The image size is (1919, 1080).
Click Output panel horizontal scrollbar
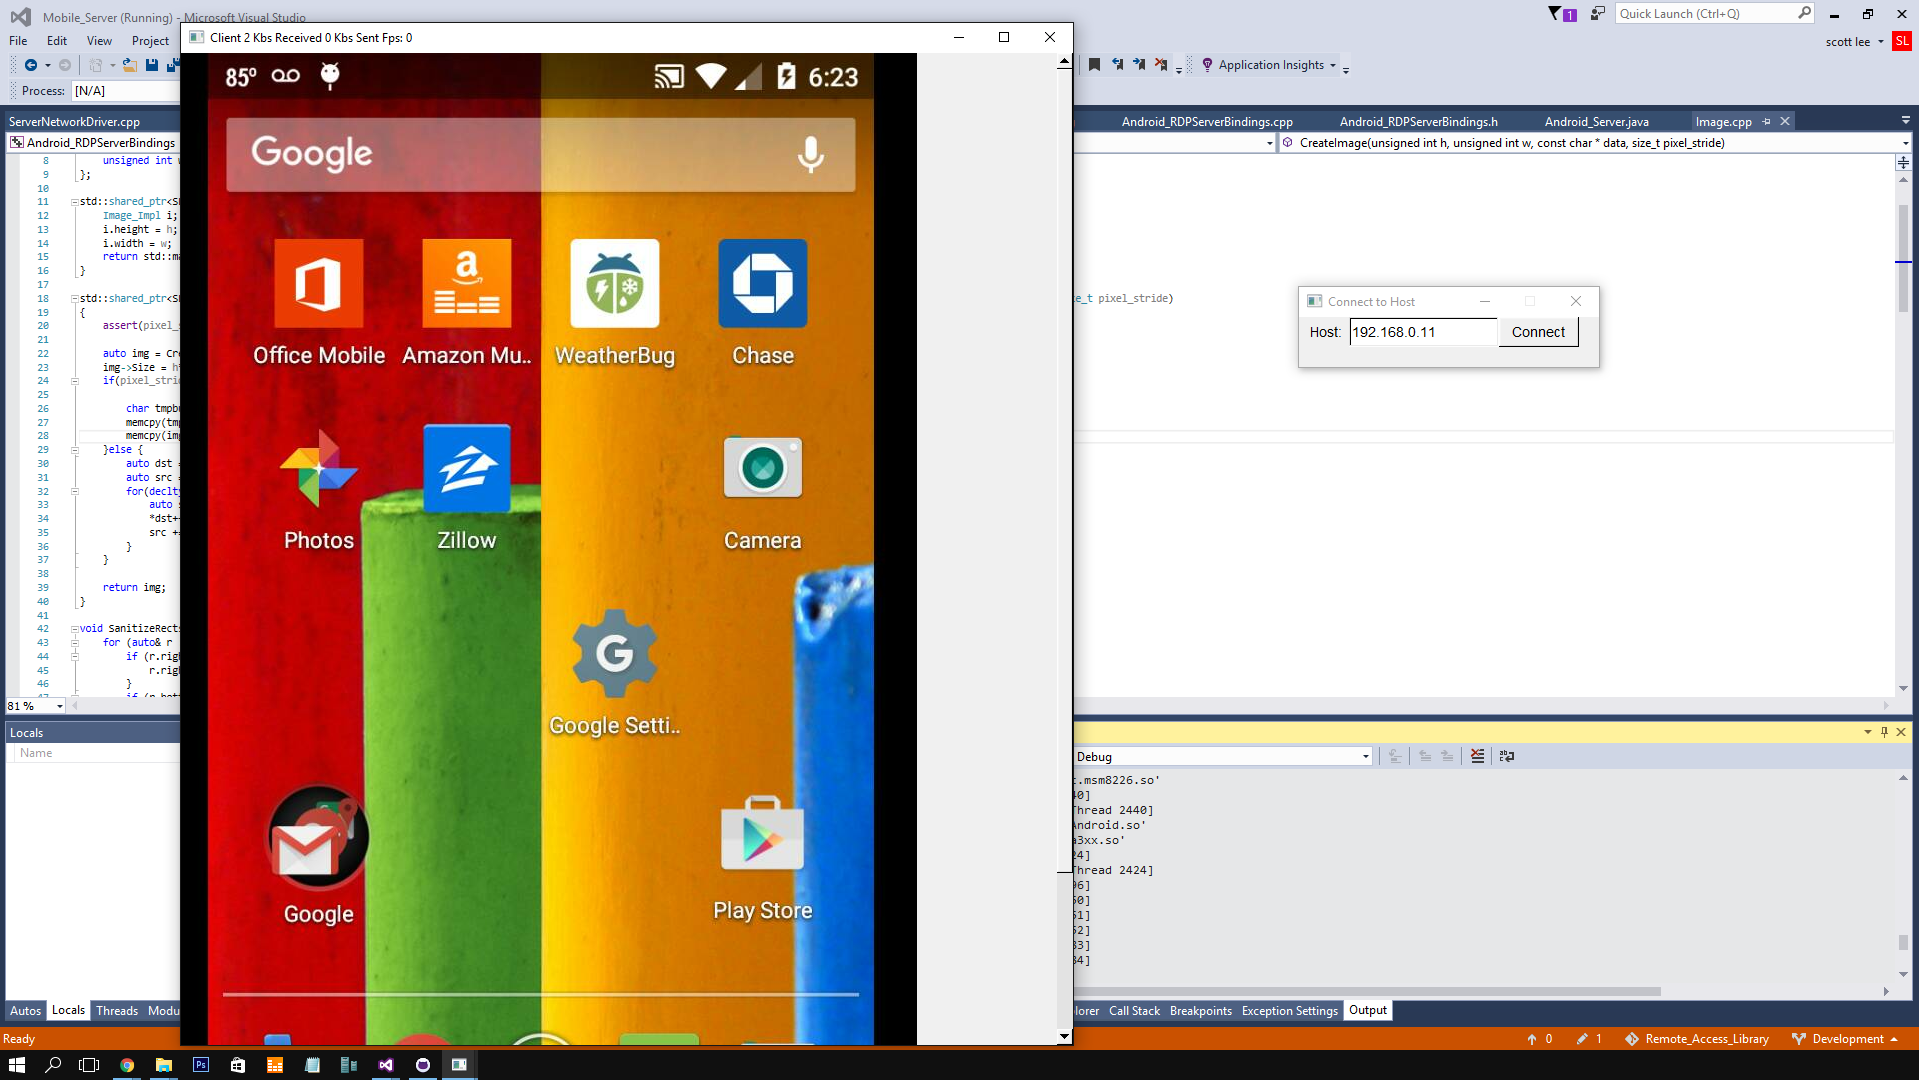tap(1369, 992)
